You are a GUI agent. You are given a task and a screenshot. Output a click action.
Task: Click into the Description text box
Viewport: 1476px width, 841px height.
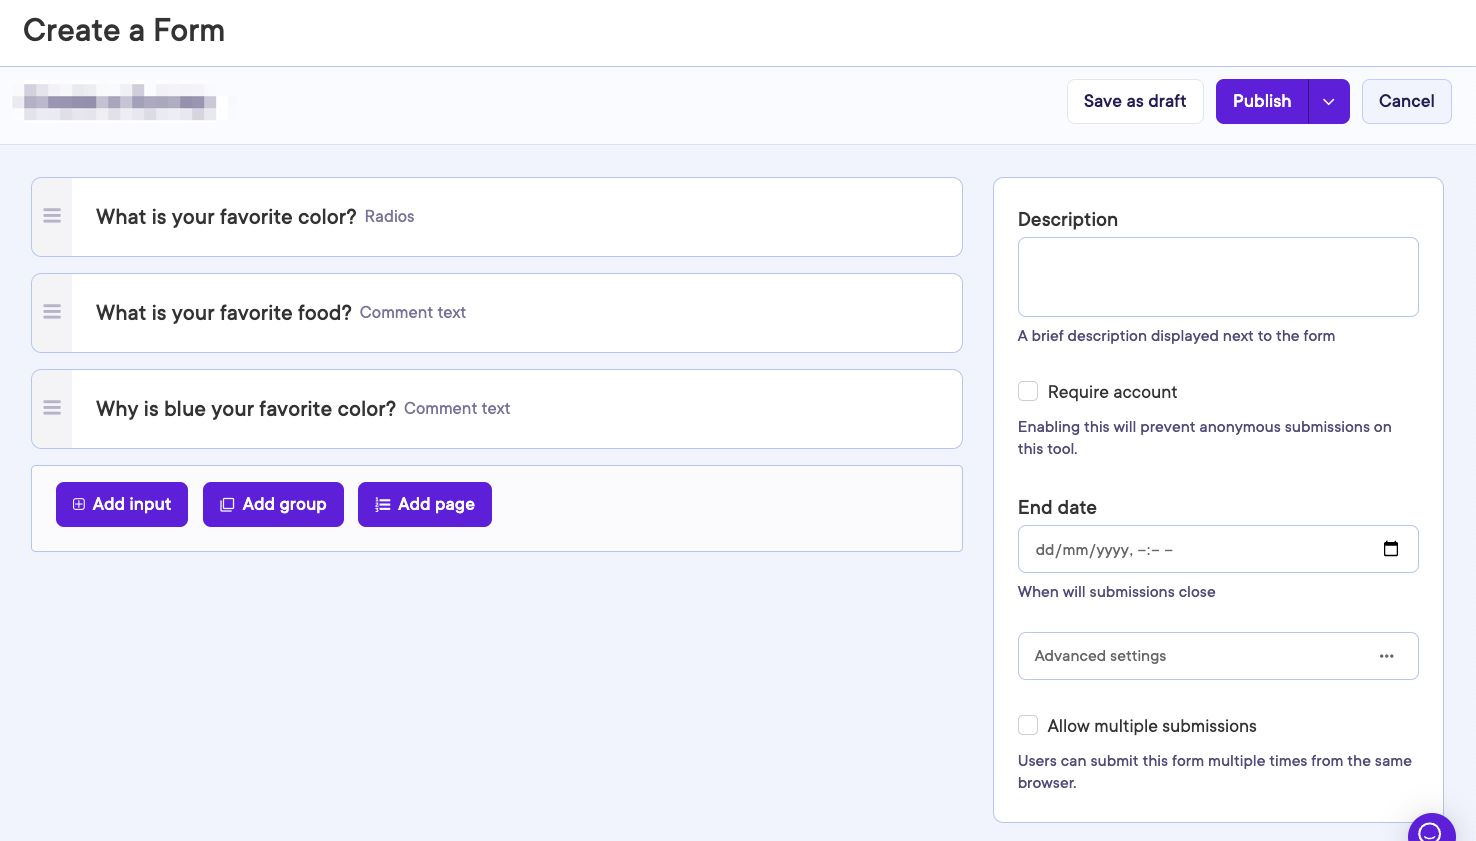pos(1217,277)
